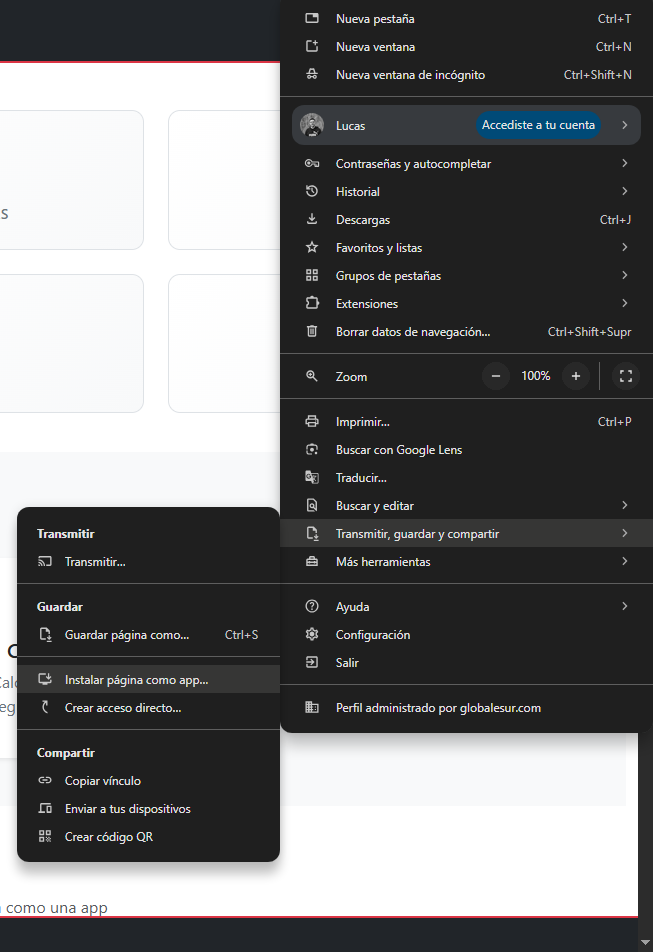Click the Transmitir cast icon
This screenshot has height=952, width=653.
pyautogui.click(x=45, y=562)
